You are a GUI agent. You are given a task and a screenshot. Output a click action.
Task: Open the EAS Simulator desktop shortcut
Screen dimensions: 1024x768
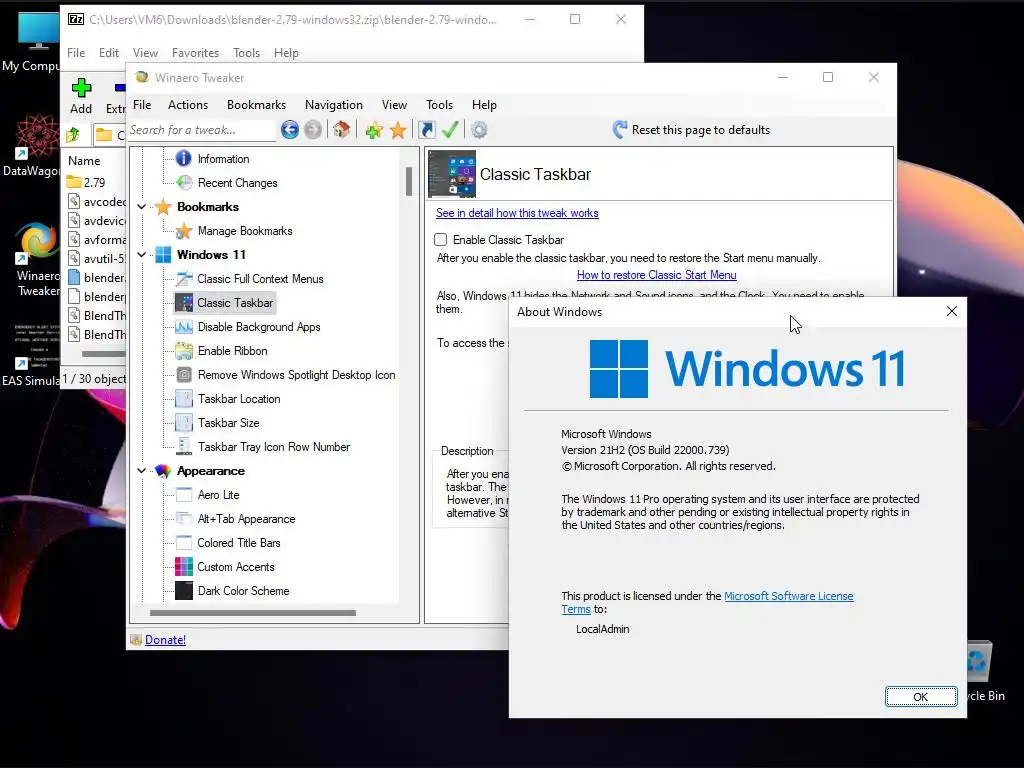[37, 346]
